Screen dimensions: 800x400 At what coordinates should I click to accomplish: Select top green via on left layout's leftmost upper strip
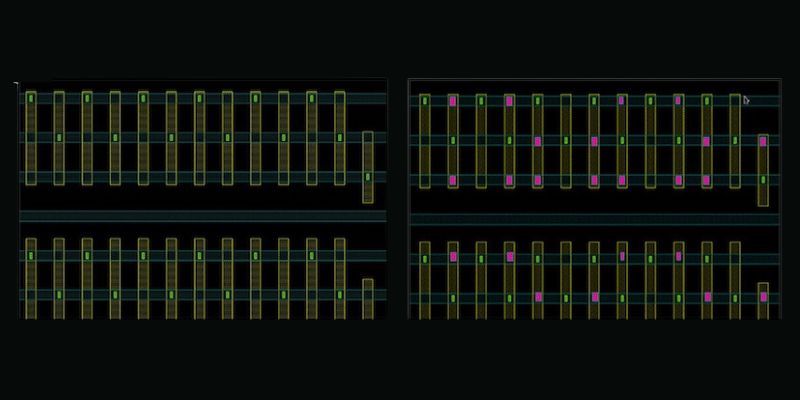pyautogui.click(x=31, y=98)
